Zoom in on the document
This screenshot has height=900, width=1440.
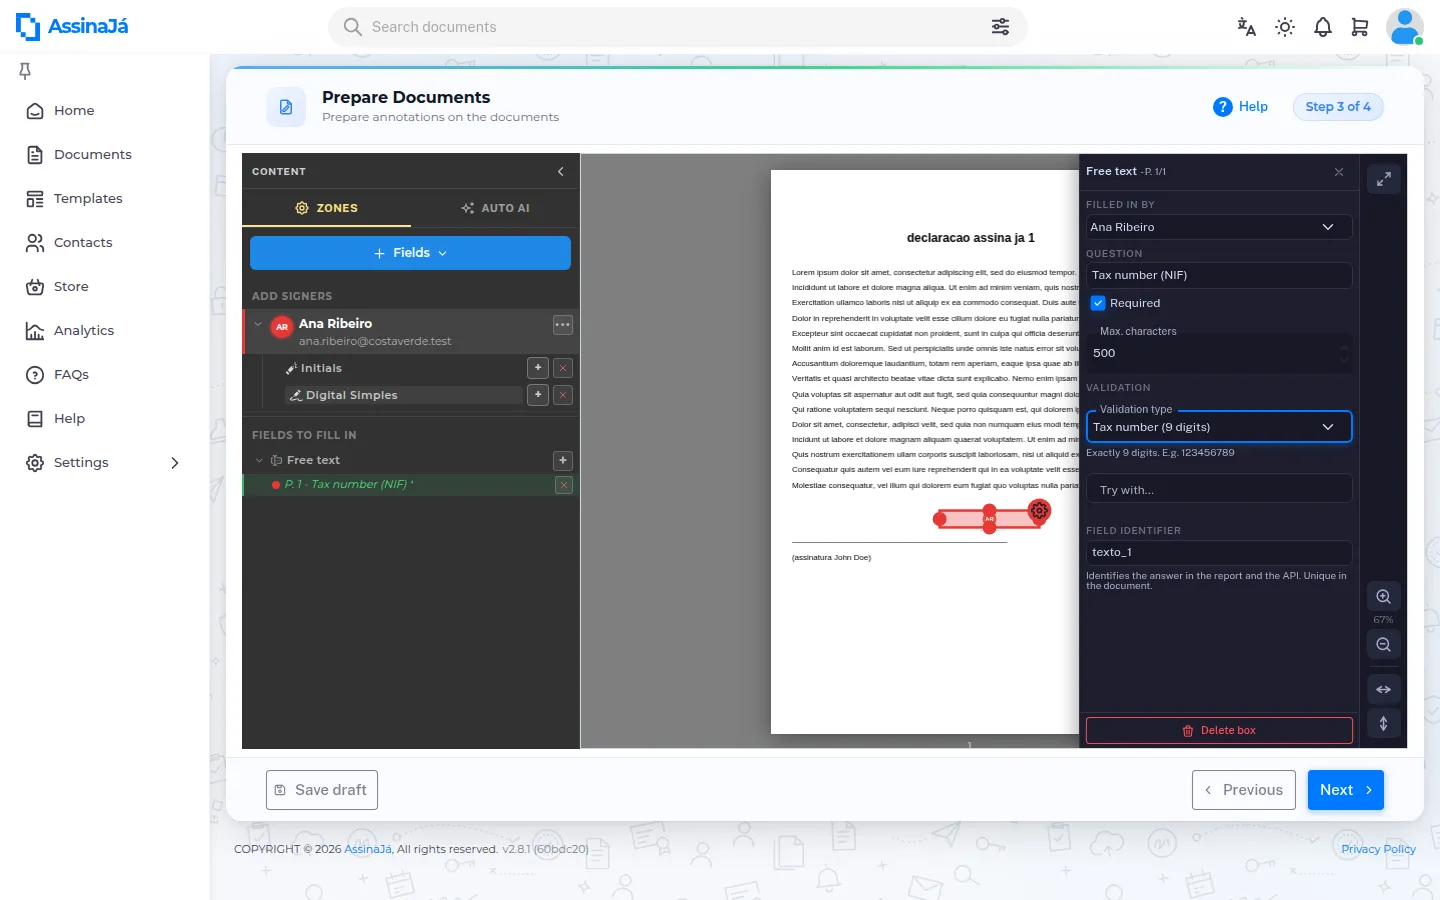[1384, 597]
